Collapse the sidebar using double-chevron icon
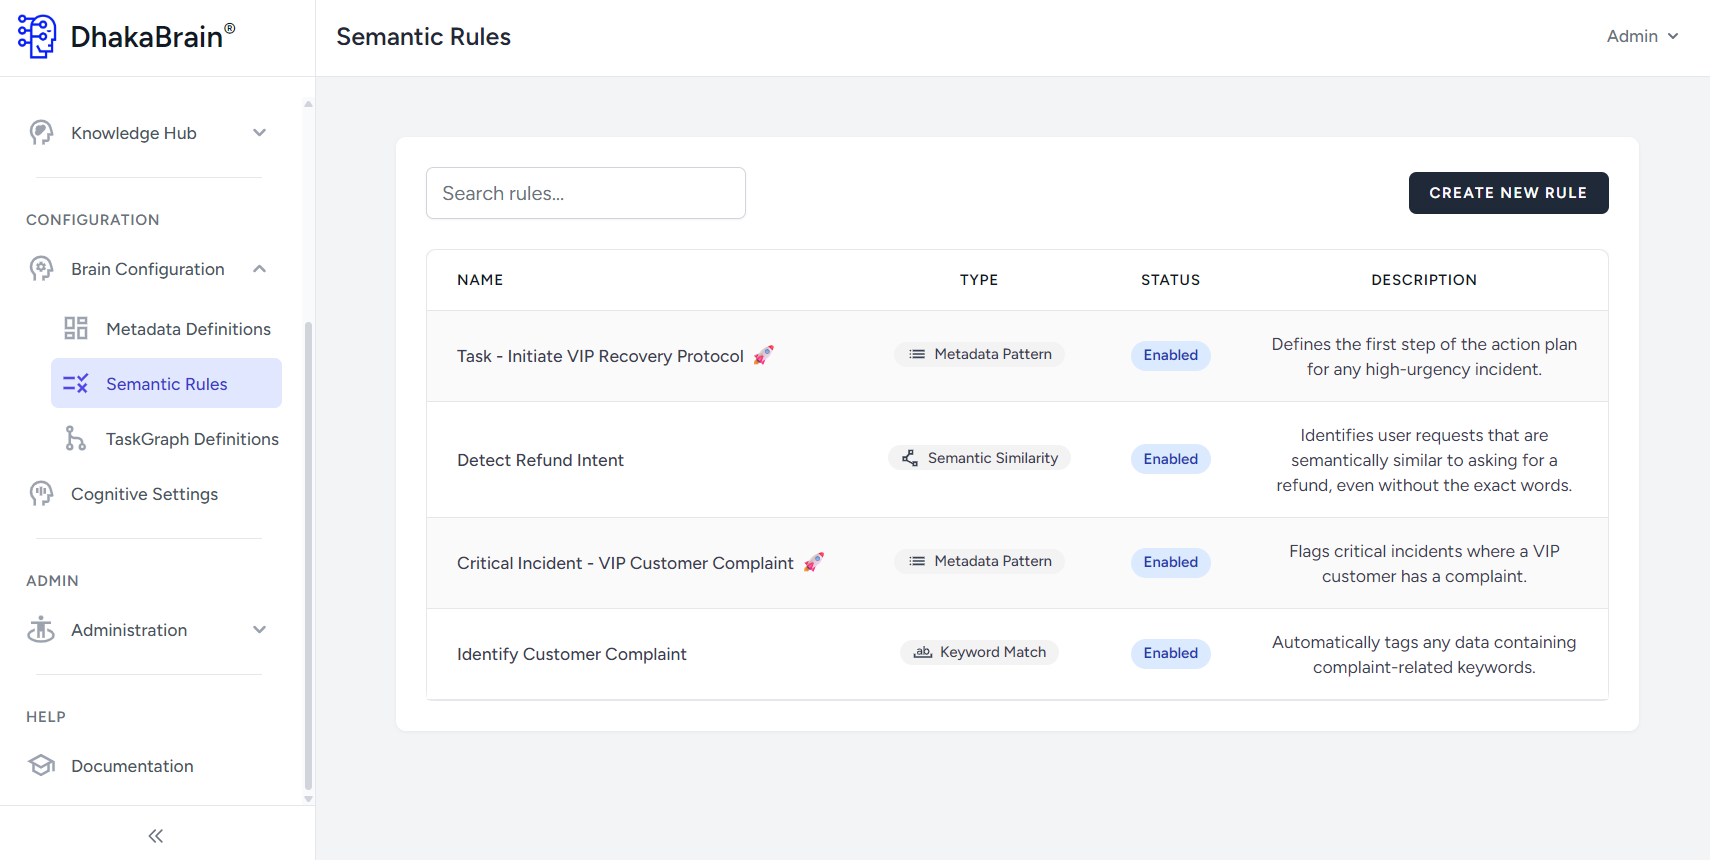Image resolution: width=1710 pixels, height=860 pixels. (x=156, y=836)
